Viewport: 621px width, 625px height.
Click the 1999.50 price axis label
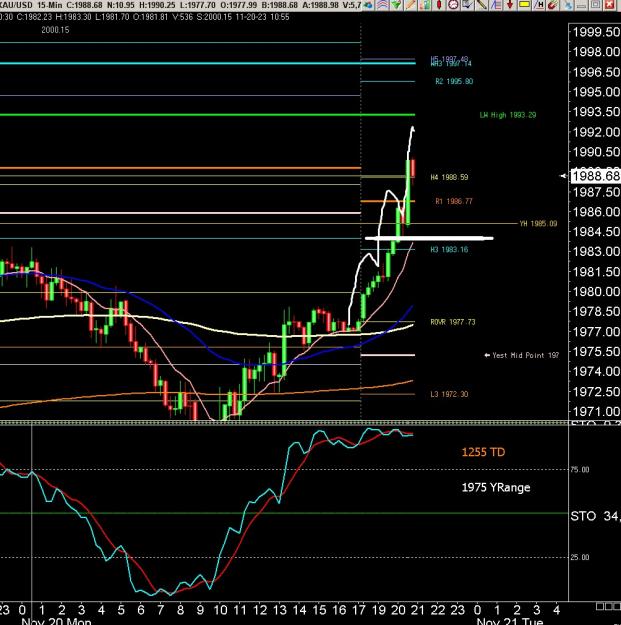coord(596,32)
